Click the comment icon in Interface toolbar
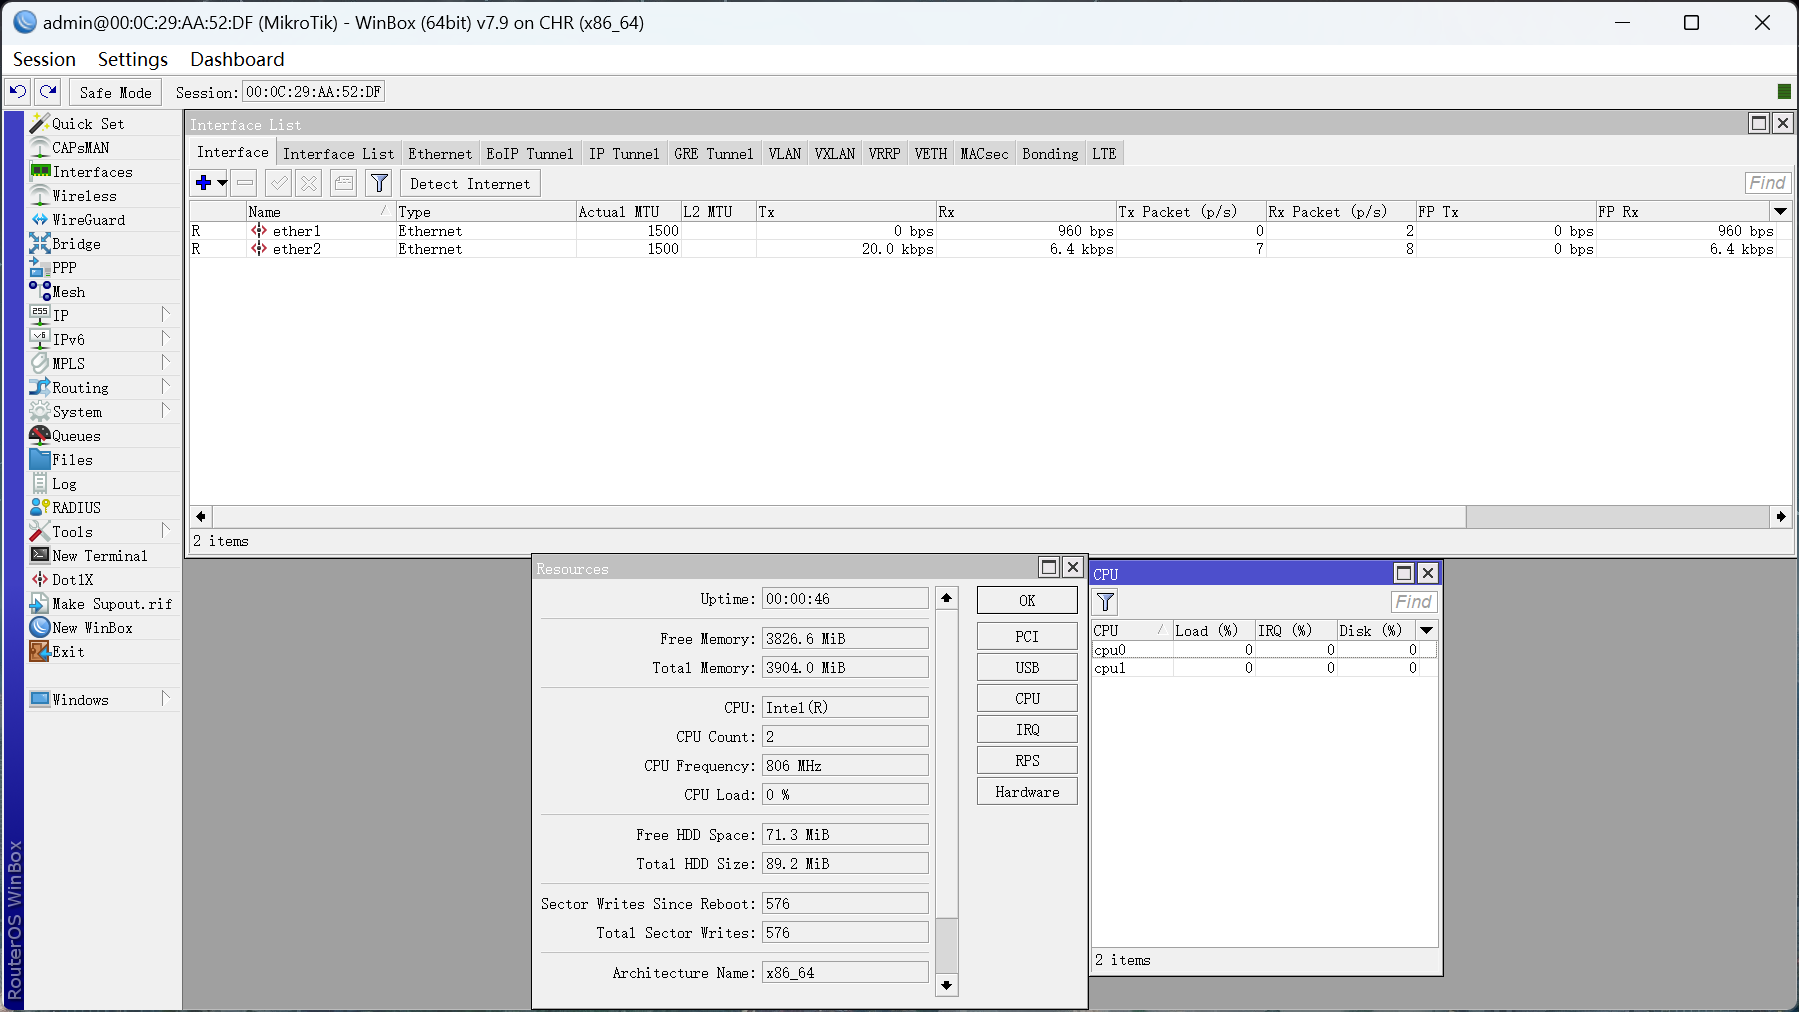Viewport: 1799px width, 1012px height. pyautogui.click(x=343, y=183)
